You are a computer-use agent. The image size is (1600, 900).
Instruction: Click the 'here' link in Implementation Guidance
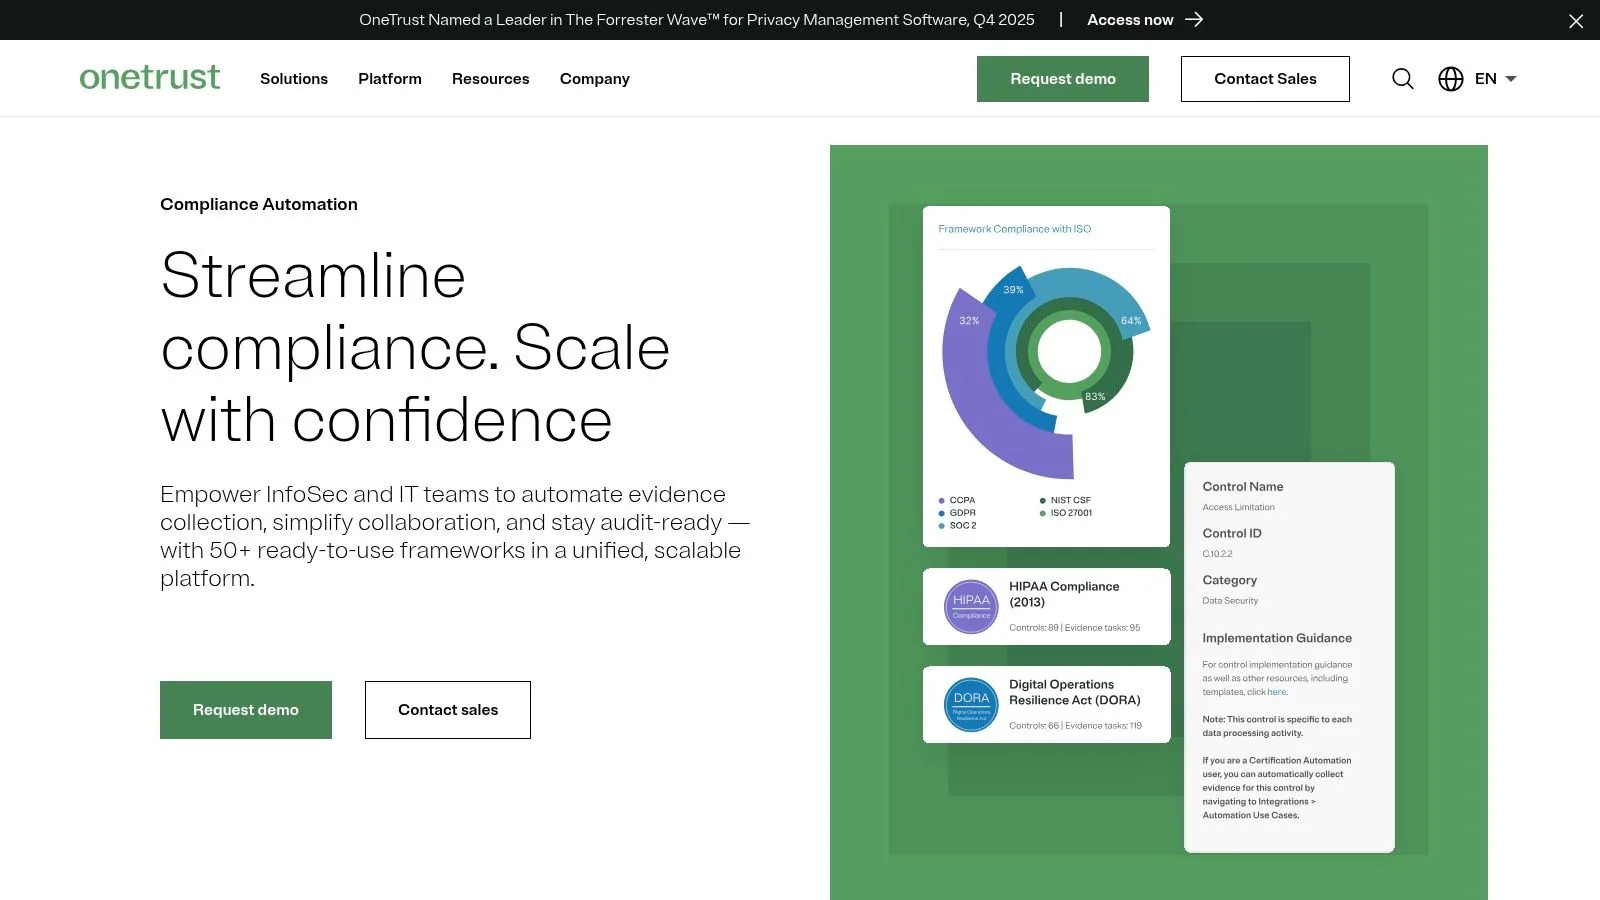coord(1276,691)
